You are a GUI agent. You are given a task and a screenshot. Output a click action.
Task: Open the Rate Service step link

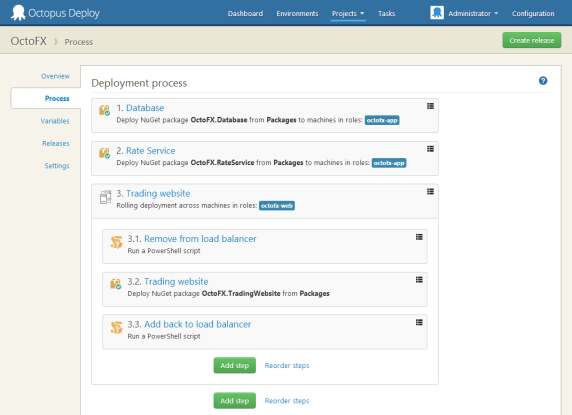point(150,151)
